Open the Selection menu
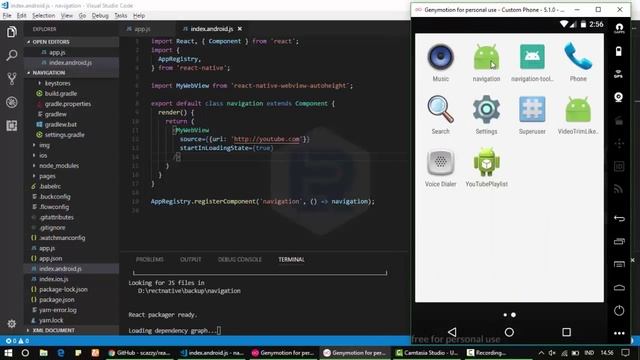Viewport: 640px width, 360px height. pyautogui.click(x=43, y=16)
